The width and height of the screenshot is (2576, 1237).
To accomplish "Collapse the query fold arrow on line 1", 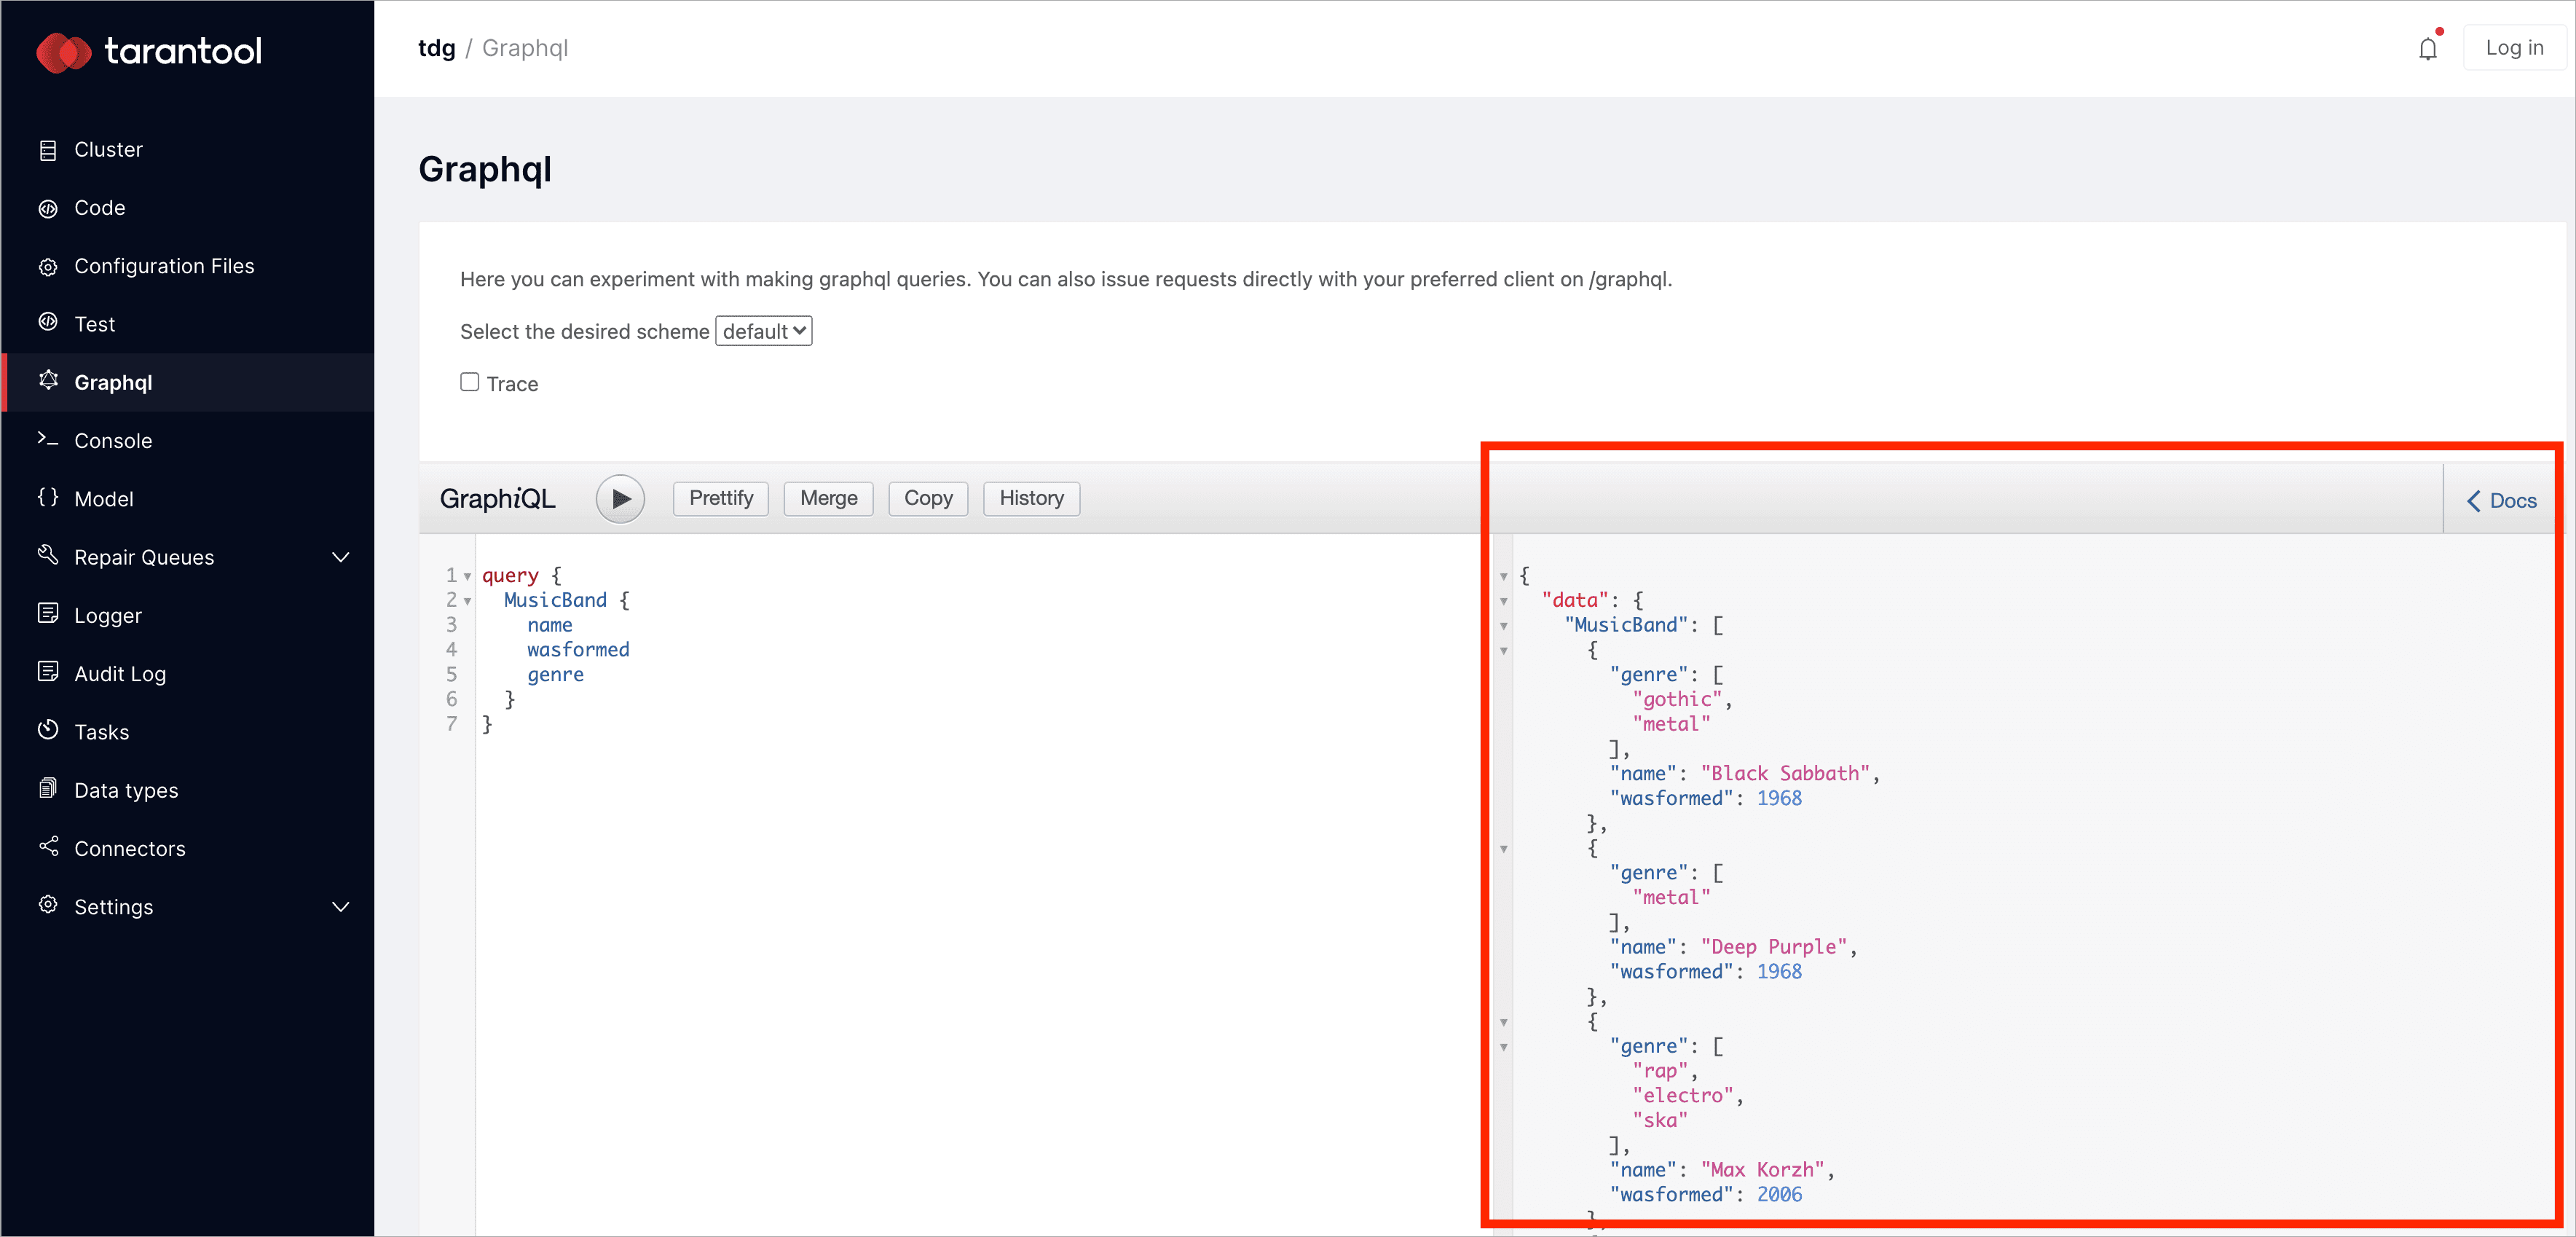I will coord(467,577).
